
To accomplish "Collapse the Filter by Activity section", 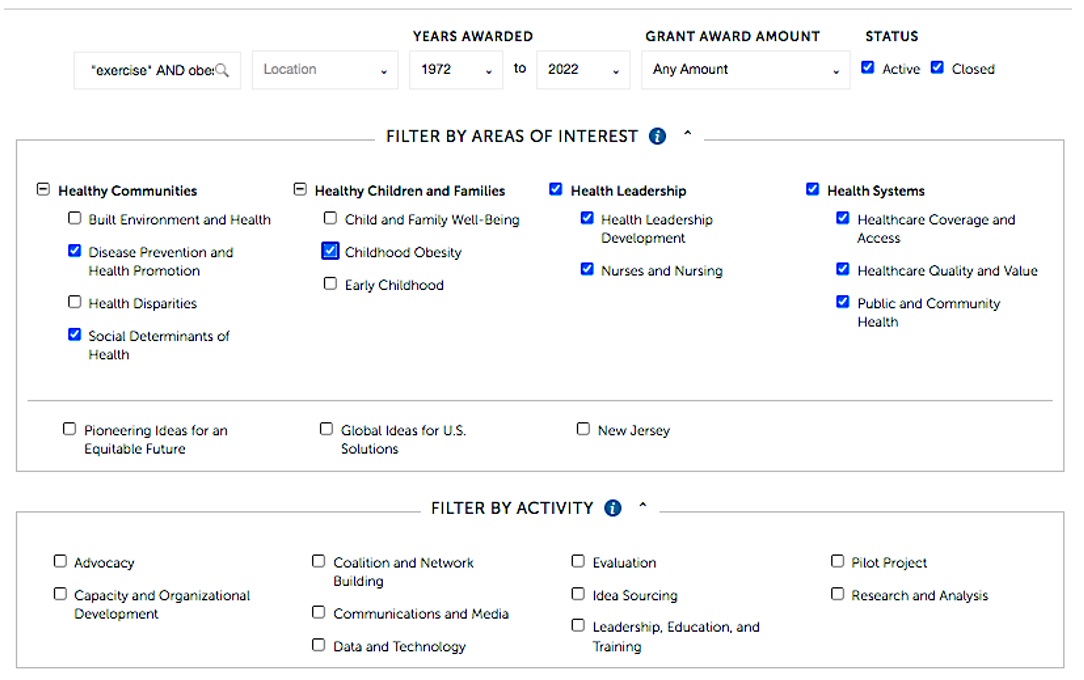I will pyautogui.click(x=643, y=507).
